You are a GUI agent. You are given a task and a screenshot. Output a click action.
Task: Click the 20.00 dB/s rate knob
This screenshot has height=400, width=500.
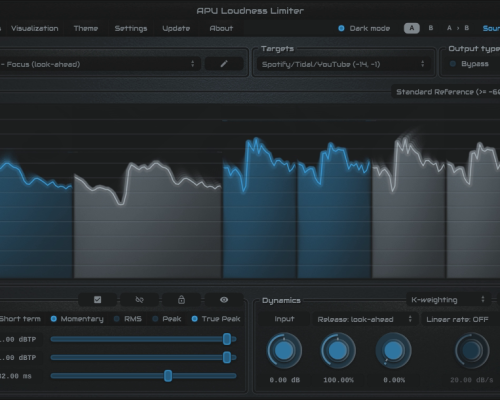[x=472, y=351]
